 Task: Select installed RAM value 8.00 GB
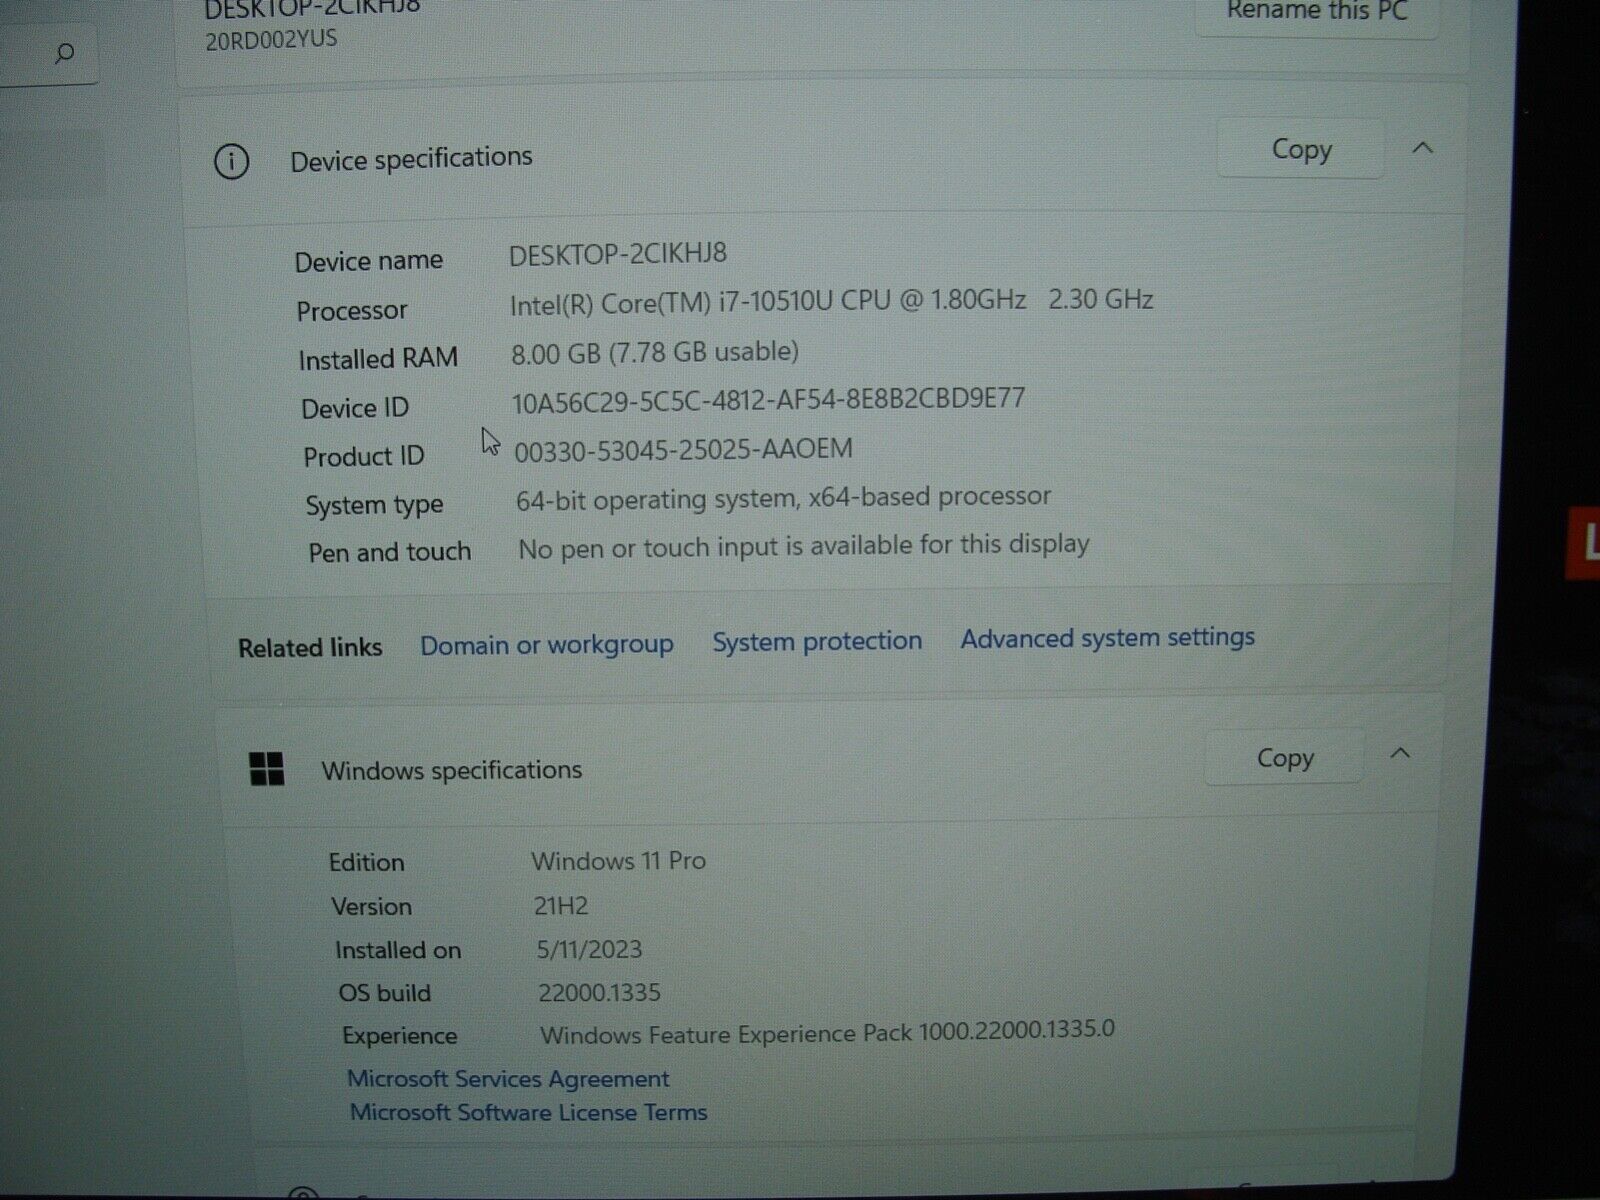655,352
